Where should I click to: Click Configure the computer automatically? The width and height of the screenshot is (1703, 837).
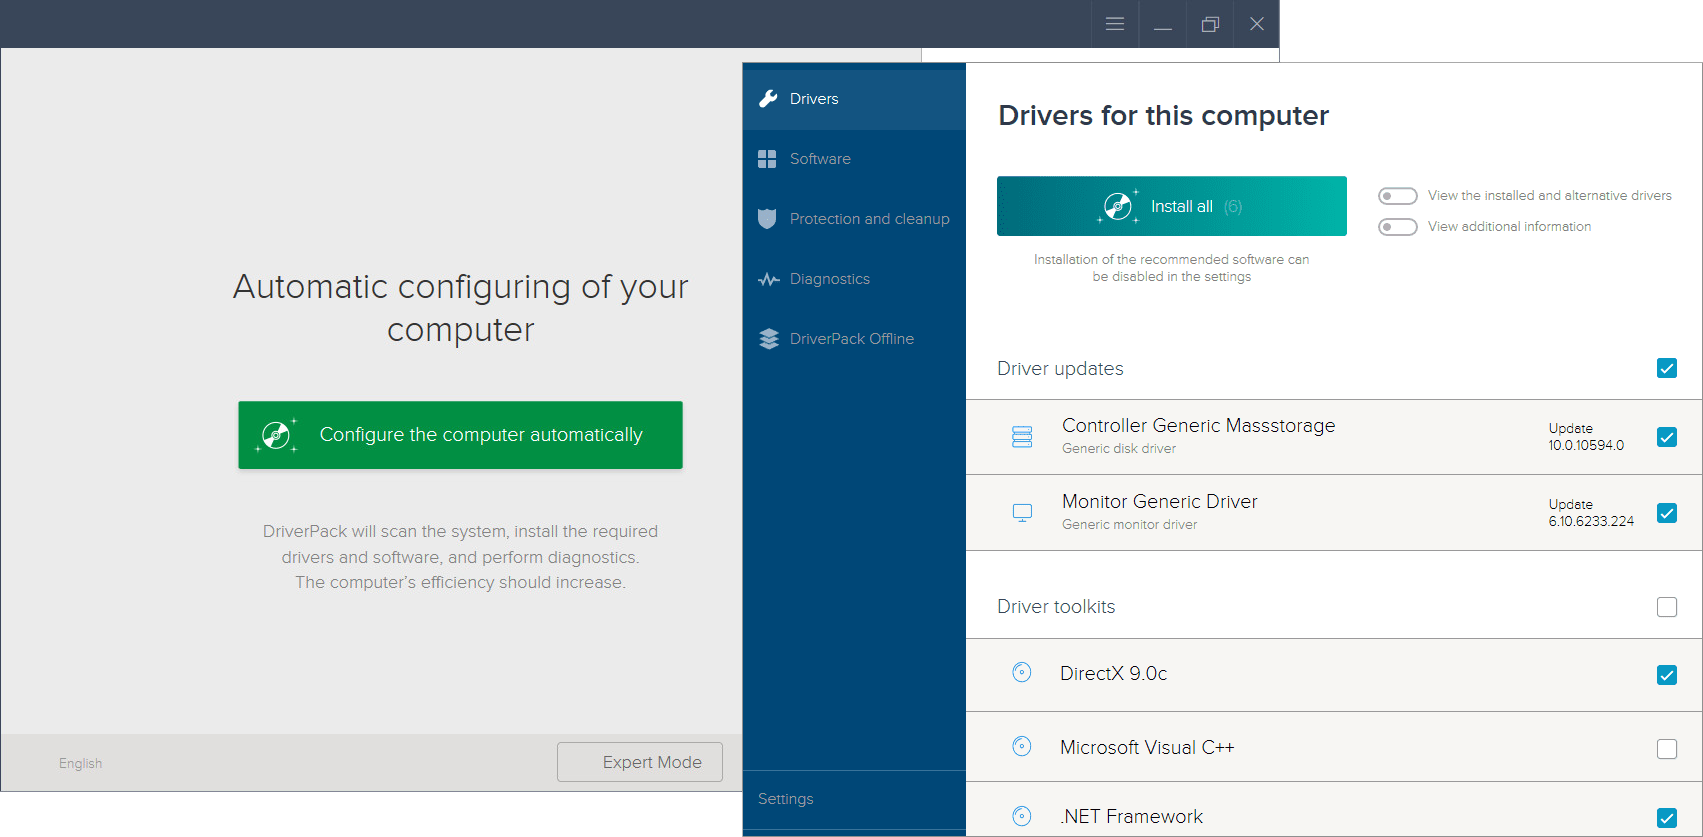pos(460,435)
